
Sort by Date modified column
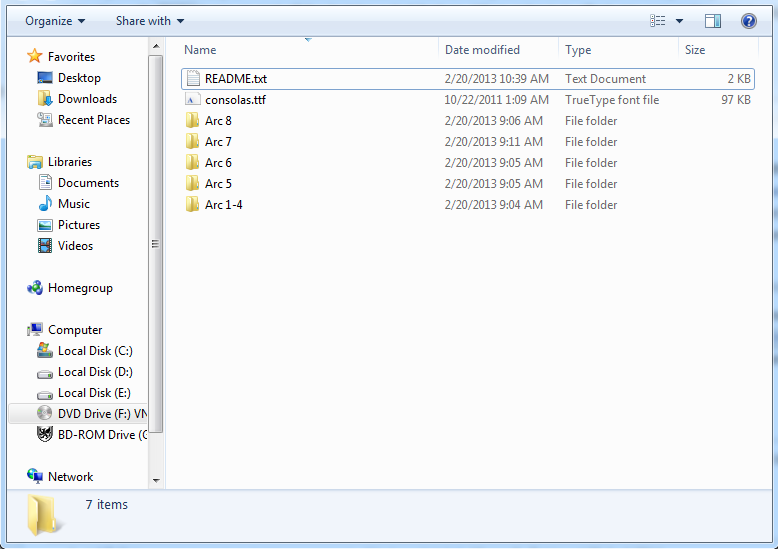[x=482, y=50]
